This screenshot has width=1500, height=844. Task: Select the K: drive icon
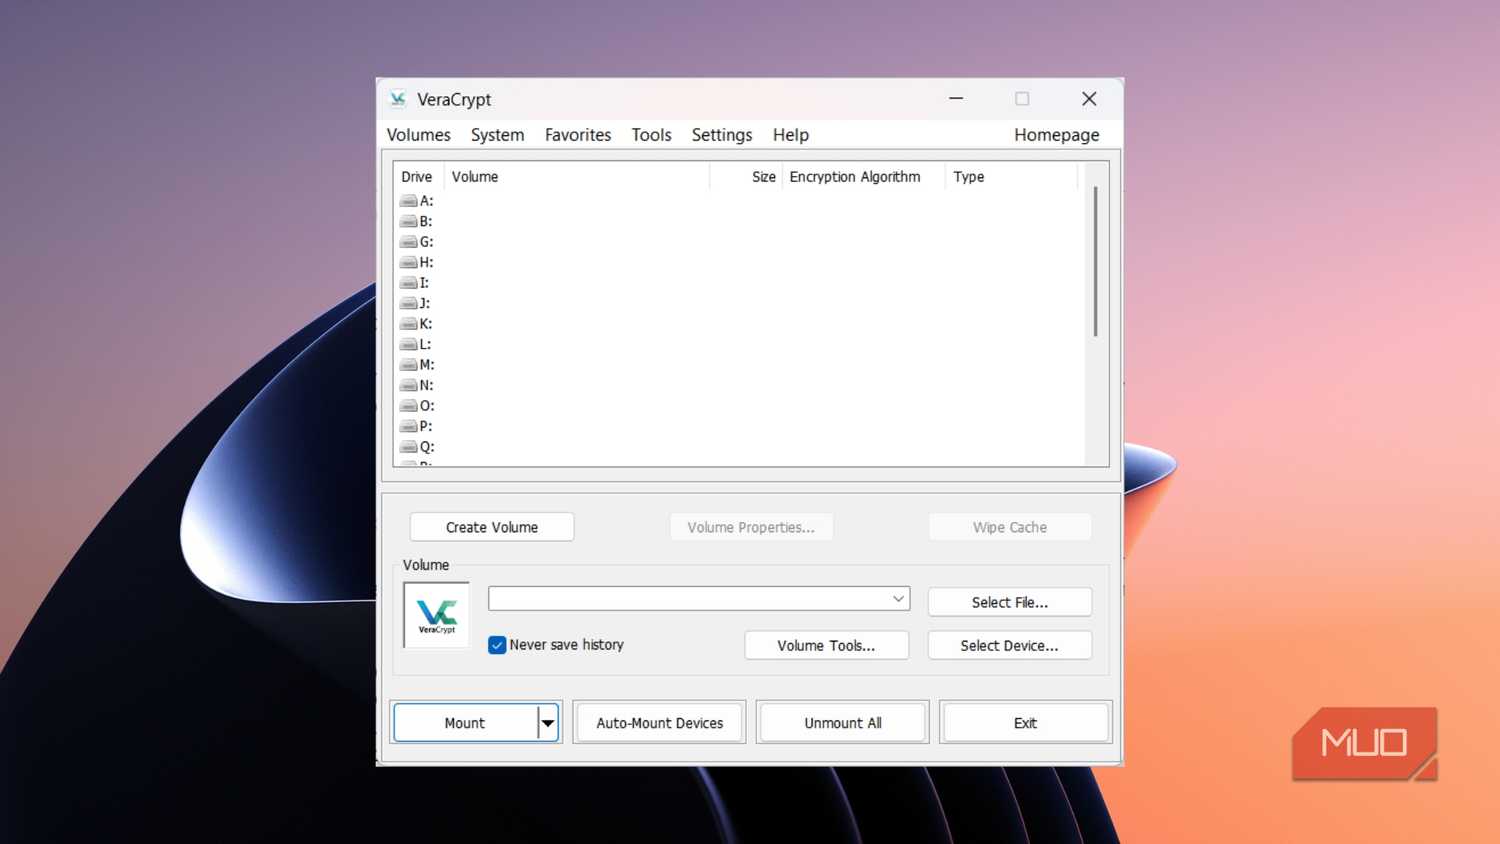[409, 324]
